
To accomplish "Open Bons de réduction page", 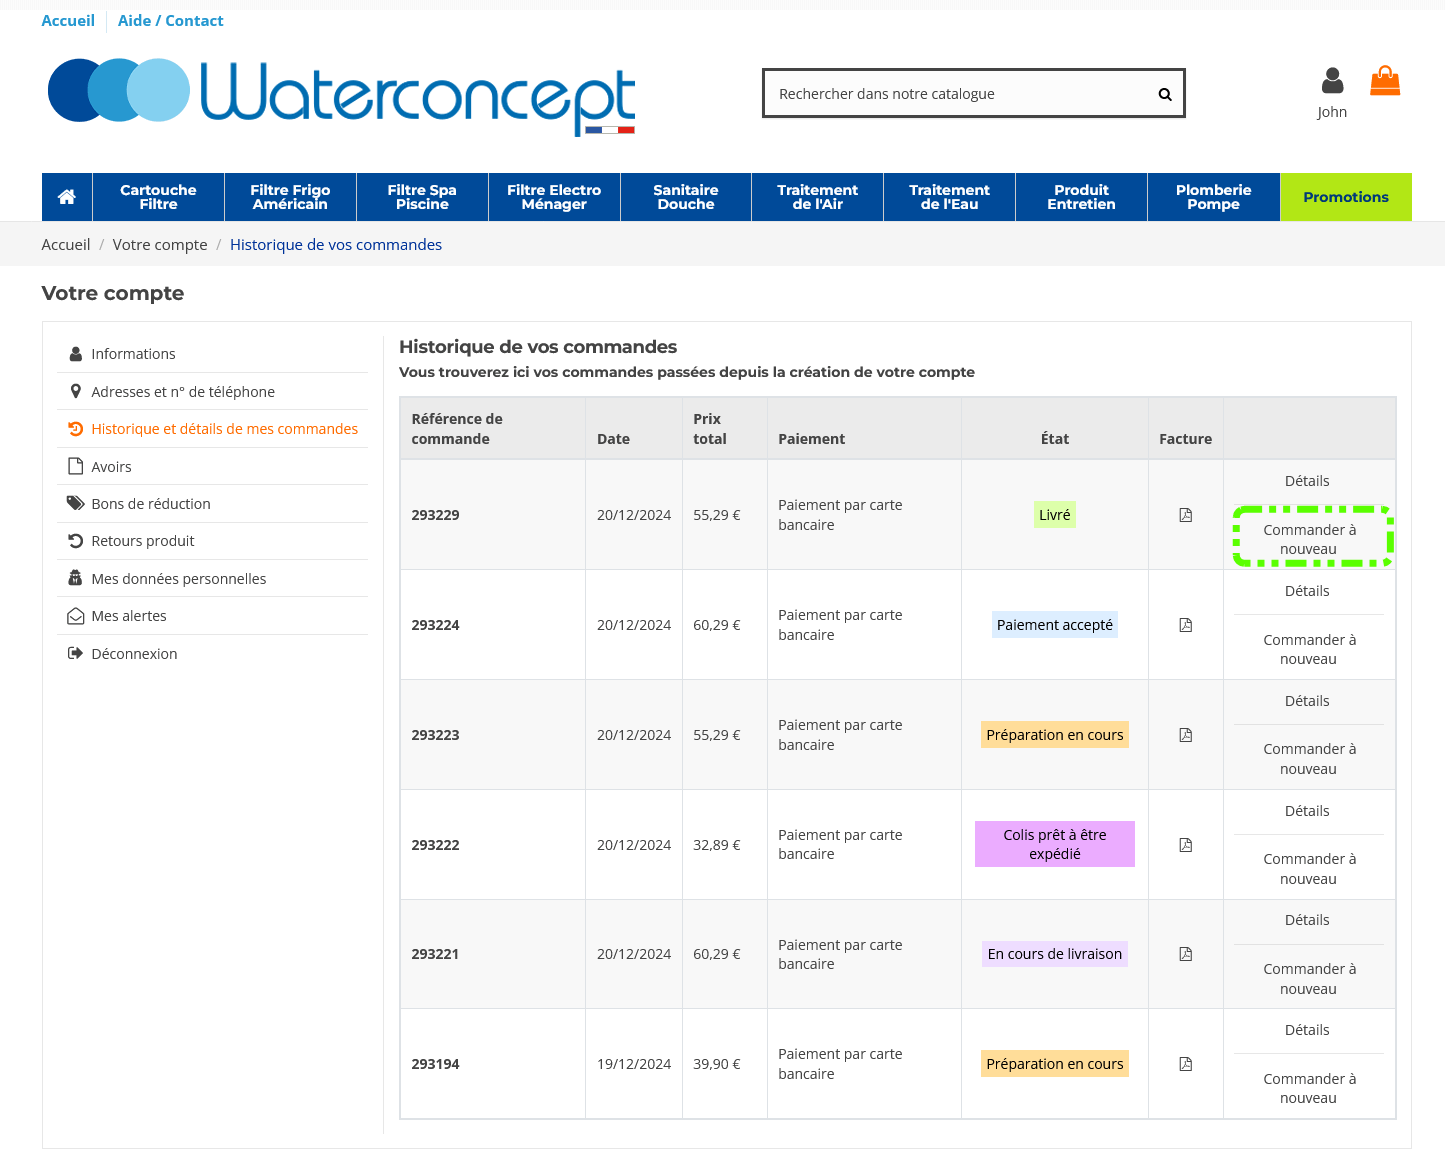I will pyautogui.click(x=150, y=504).
